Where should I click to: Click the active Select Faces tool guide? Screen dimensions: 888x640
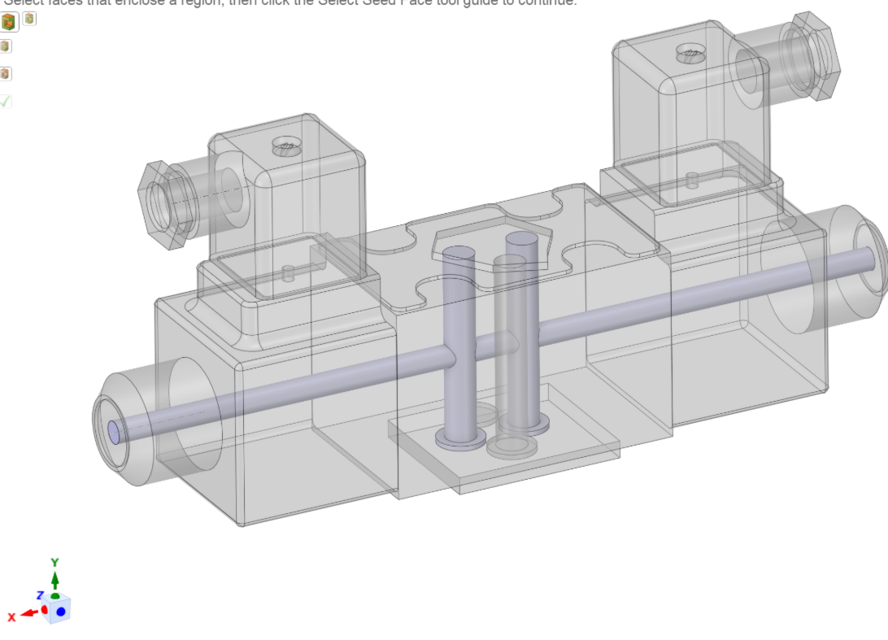tap(11, 21)
